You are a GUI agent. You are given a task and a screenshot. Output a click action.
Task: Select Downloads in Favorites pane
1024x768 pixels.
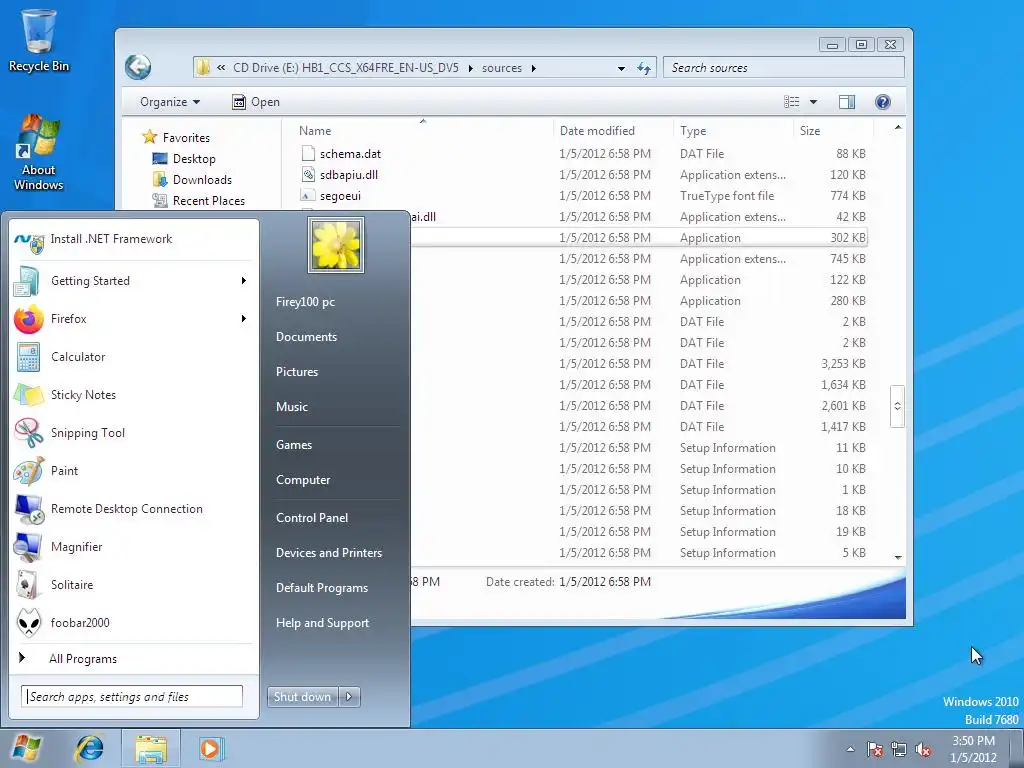coord(192,180)
